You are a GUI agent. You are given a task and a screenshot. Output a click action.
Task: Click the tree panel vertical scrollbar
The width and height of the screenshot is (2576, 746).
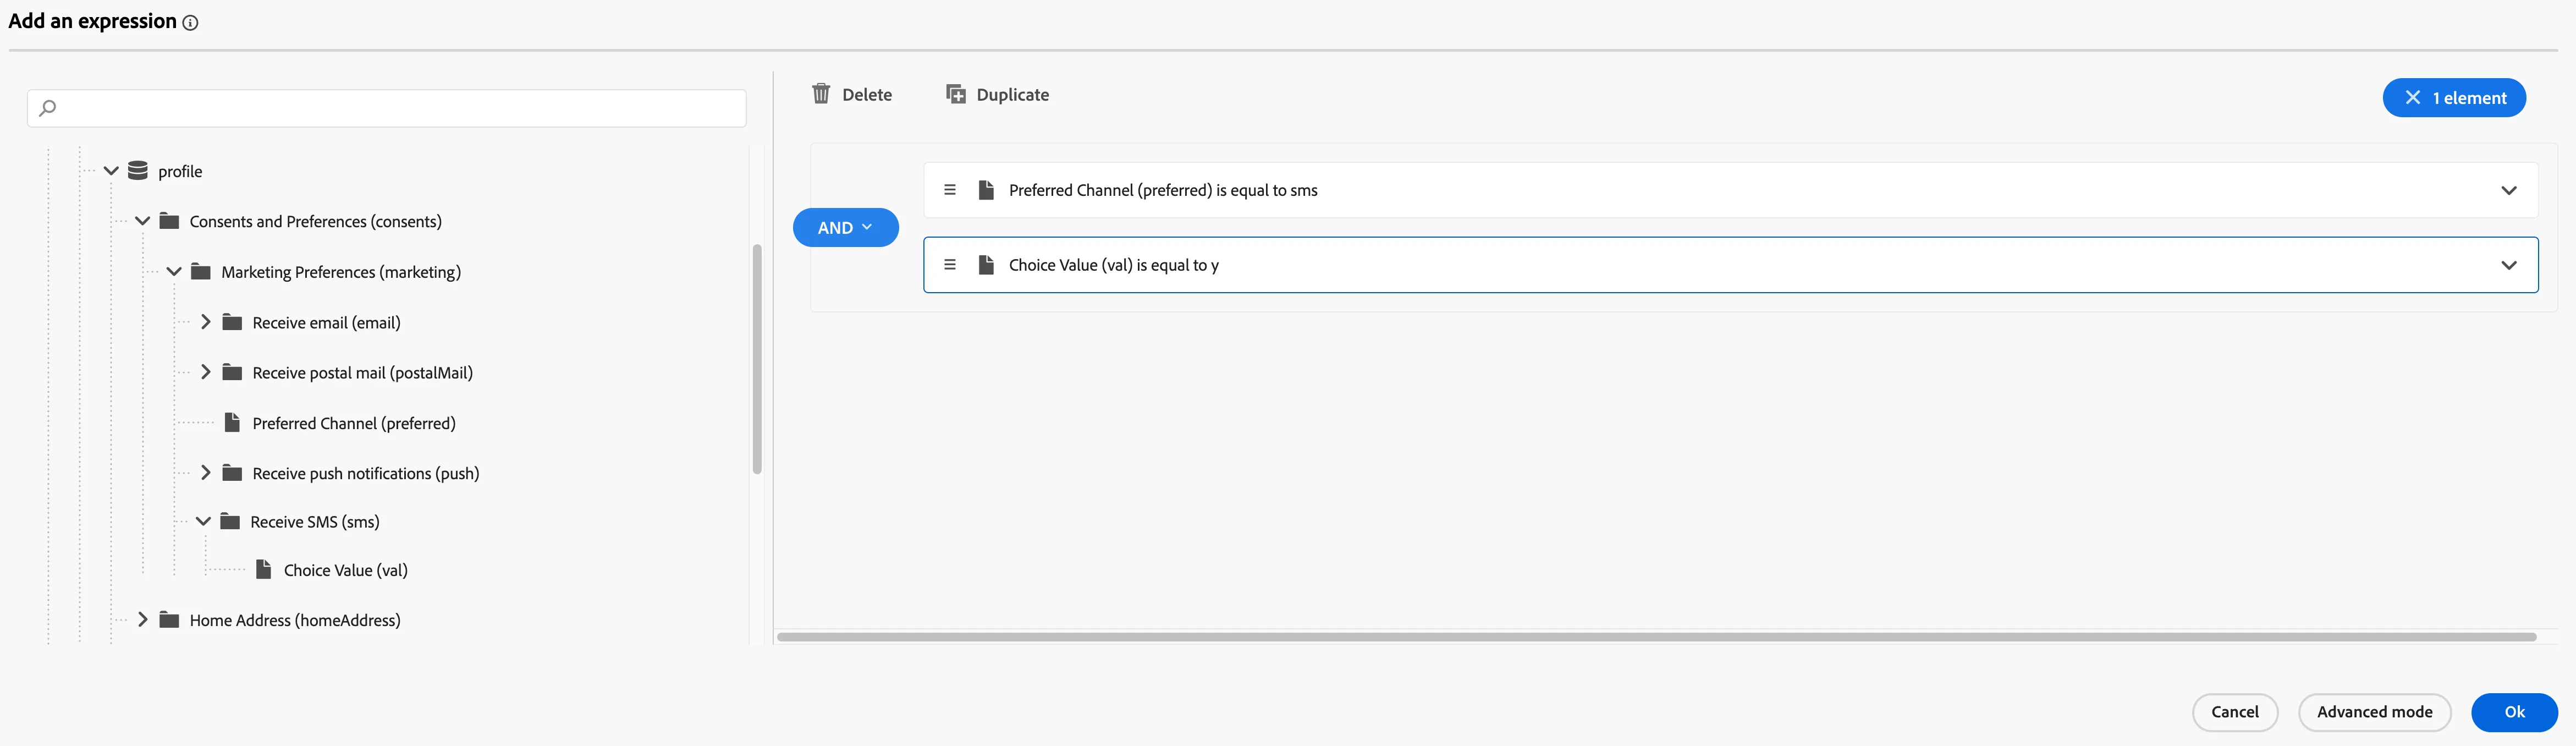[757, 359]
